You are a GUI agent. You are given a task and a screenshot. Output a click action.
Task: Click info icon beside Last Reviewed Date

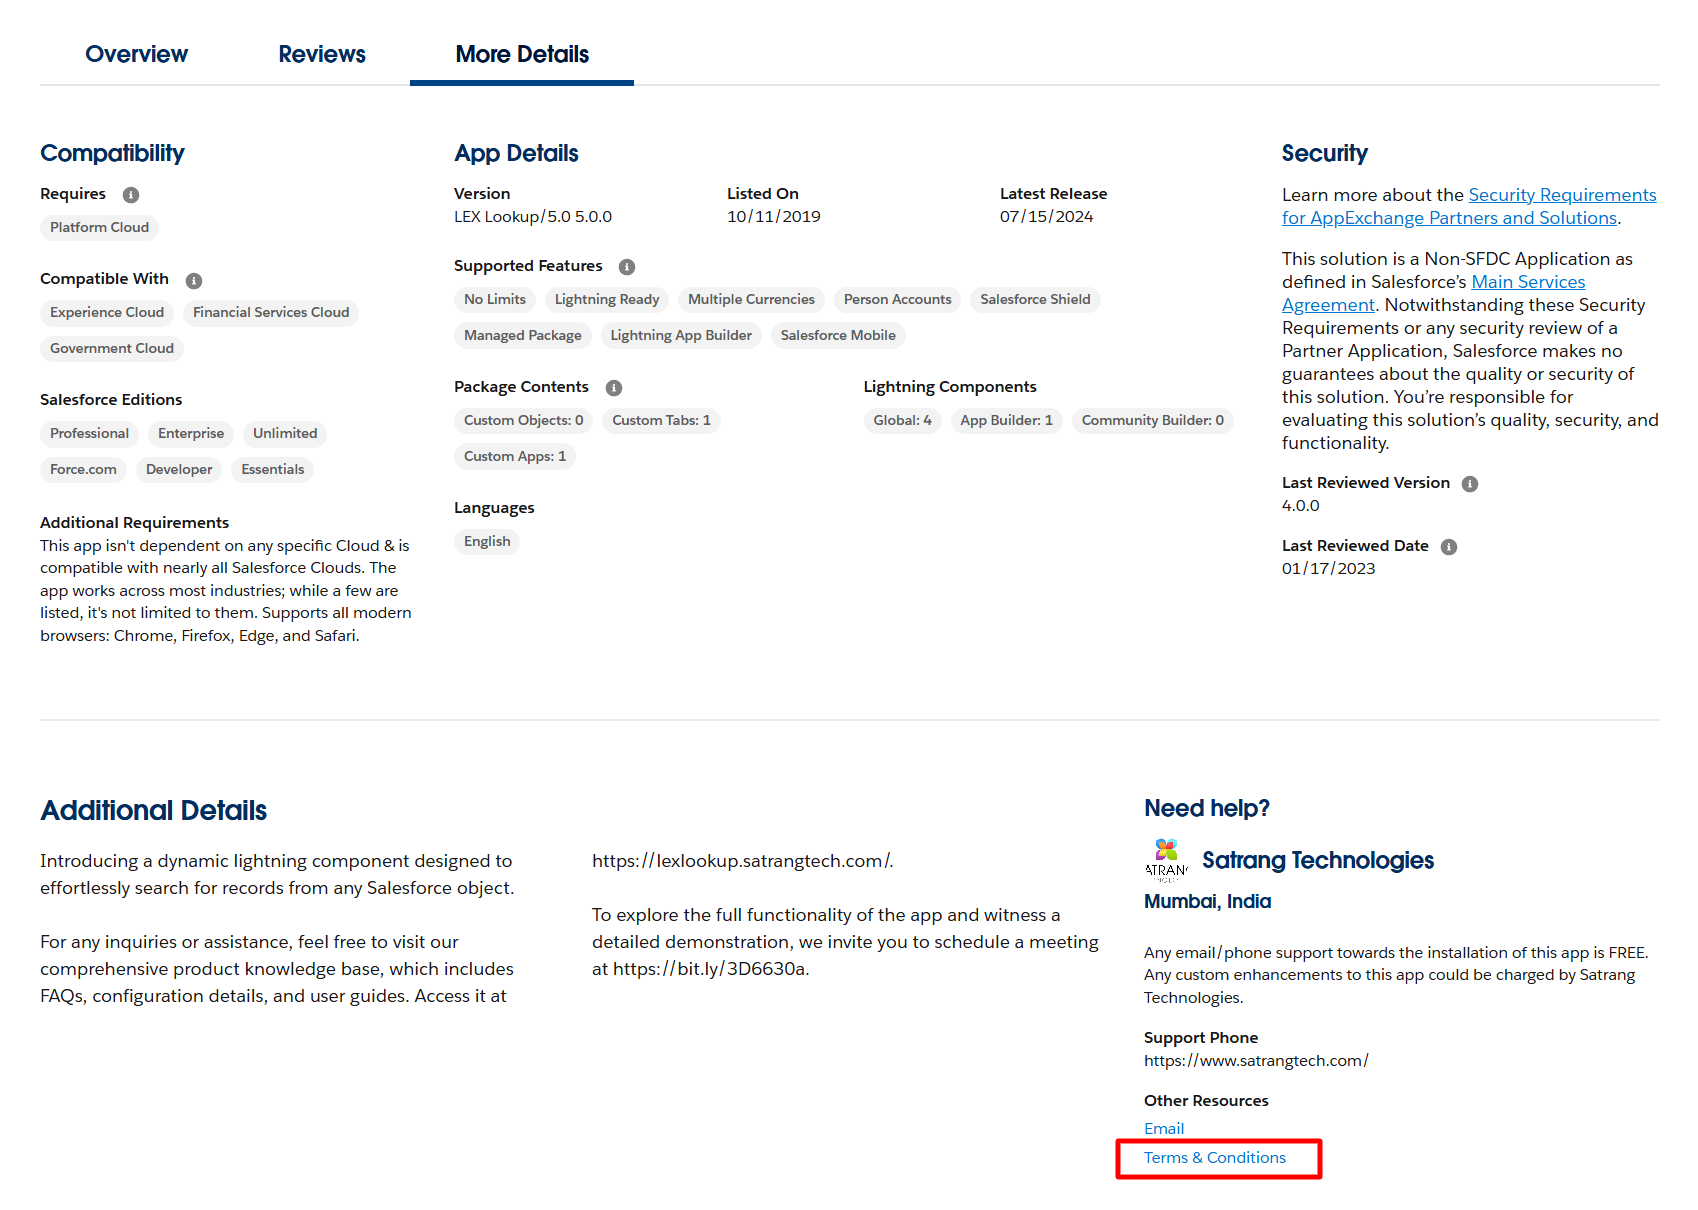[x=1449, y=547]
